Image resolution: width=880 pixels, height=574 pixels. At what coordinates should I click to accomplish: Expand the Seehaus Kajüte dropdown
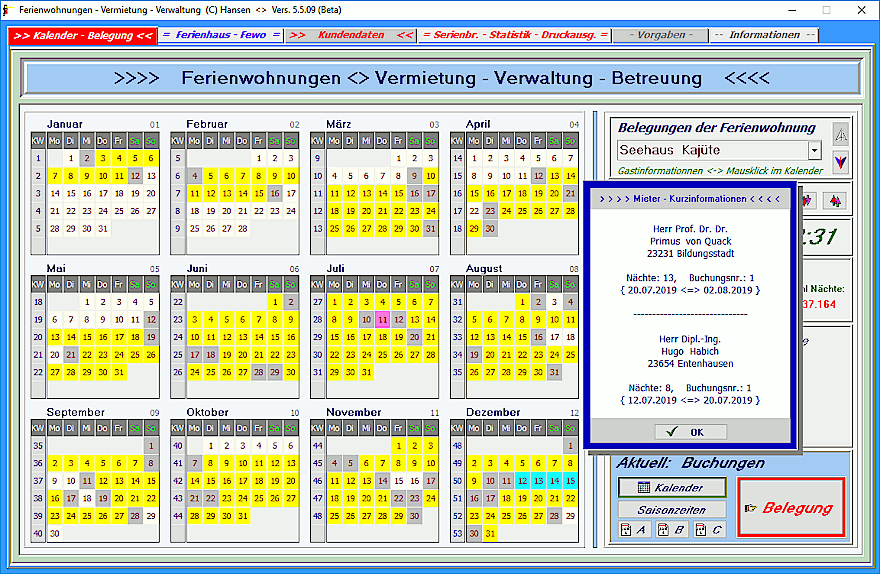[x=813, y=151]
